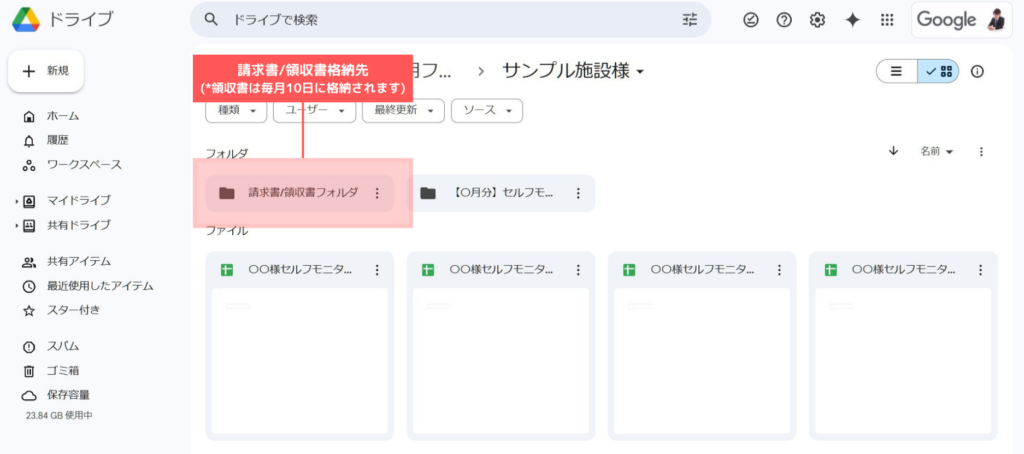Switch to grid layout view
1024x454 pixels.
point(939,71)
